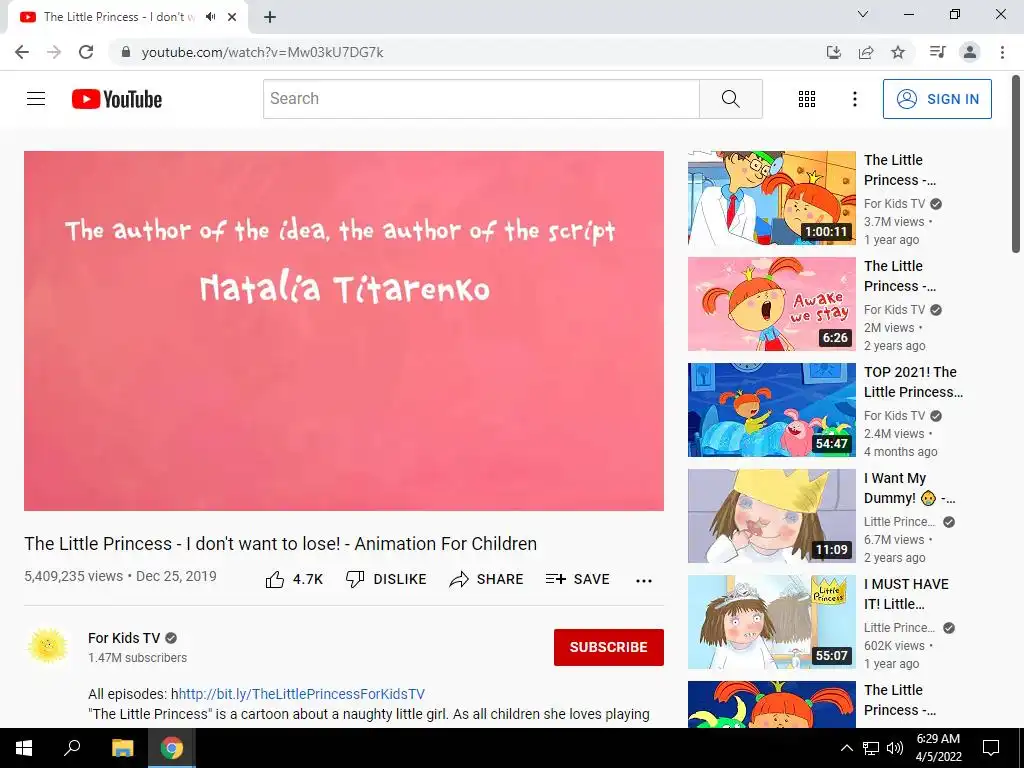Open the I Want My Dummy! video title

[909, 488]
